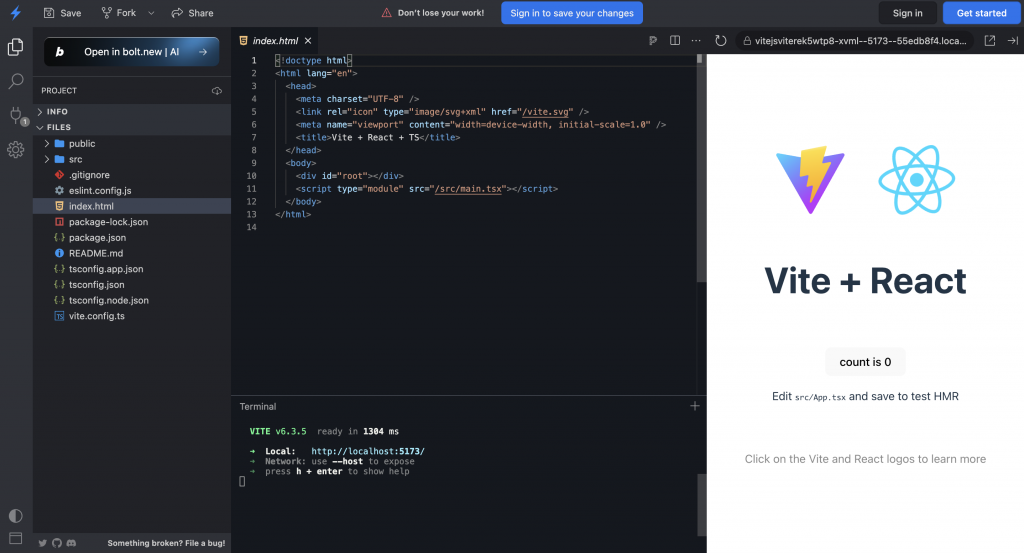Open vite.config.ts file
This screenshot has height=553, width=1024.
click(x=132, y=316)
